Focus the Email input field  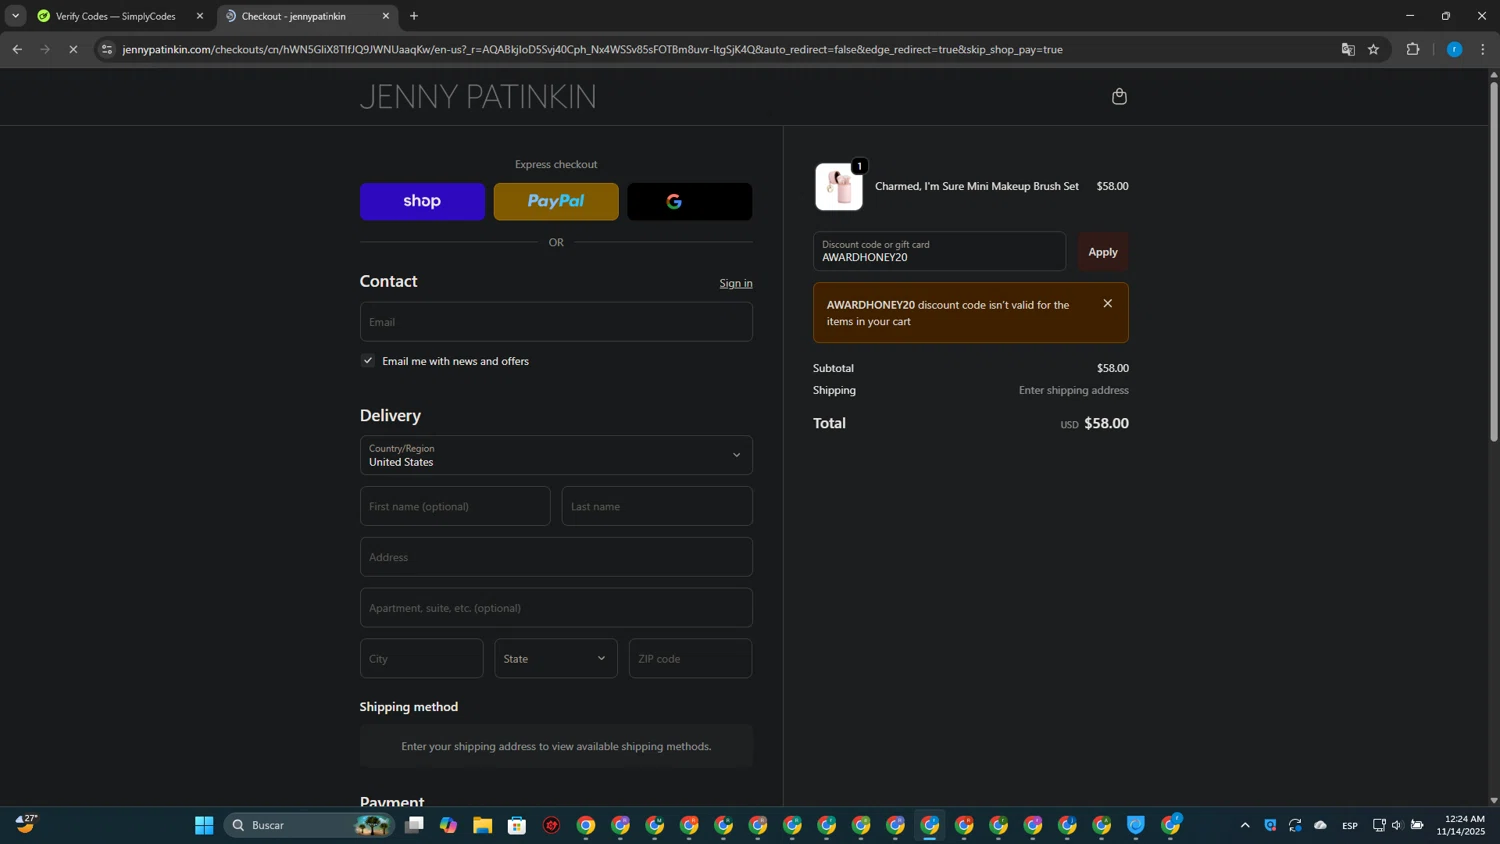tap(556, 322)
